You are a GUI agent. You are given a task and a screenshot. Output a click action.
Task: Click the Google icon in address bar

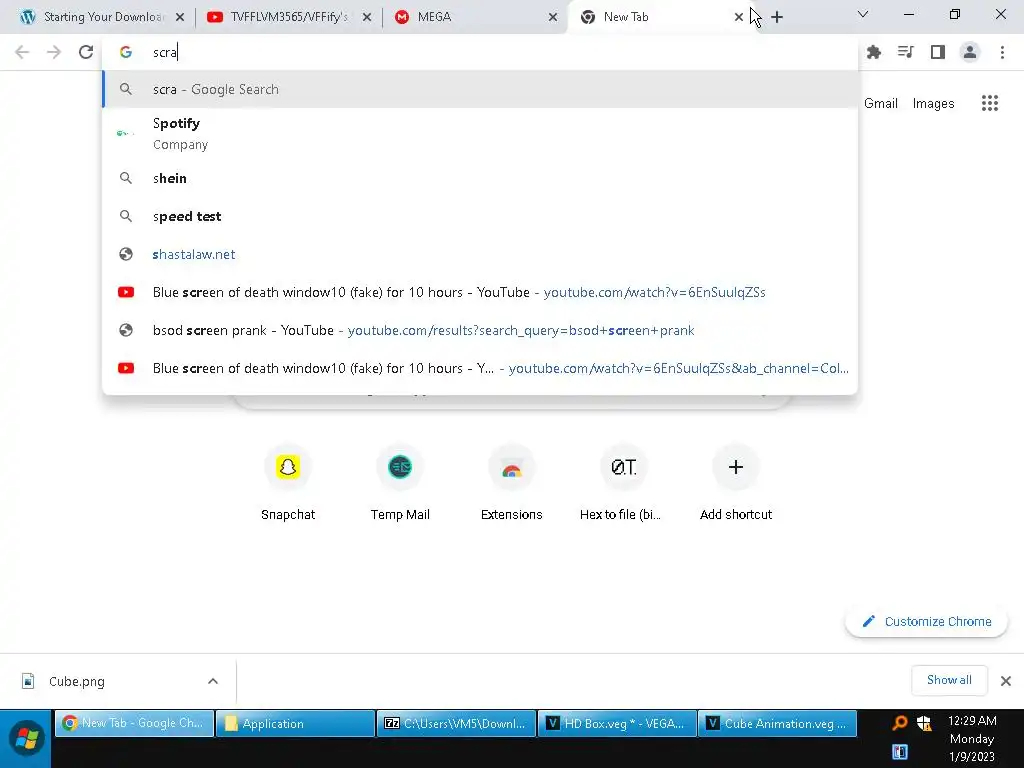tap(126, 52)
